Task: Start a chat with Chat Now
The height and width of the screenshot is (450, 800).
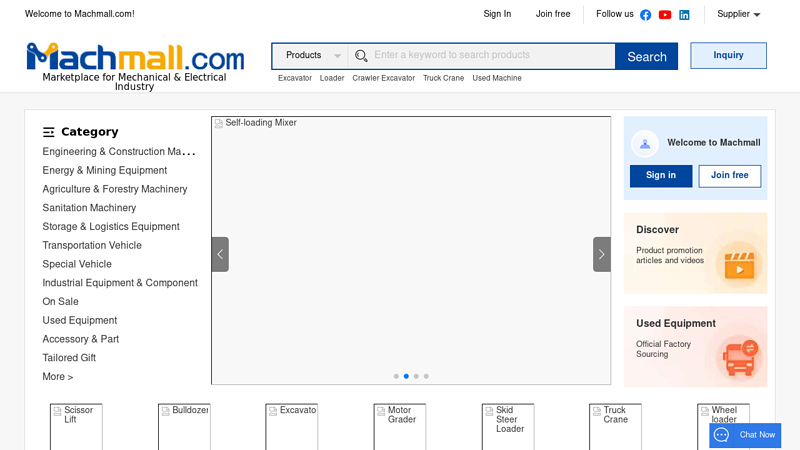Action: 745,435
